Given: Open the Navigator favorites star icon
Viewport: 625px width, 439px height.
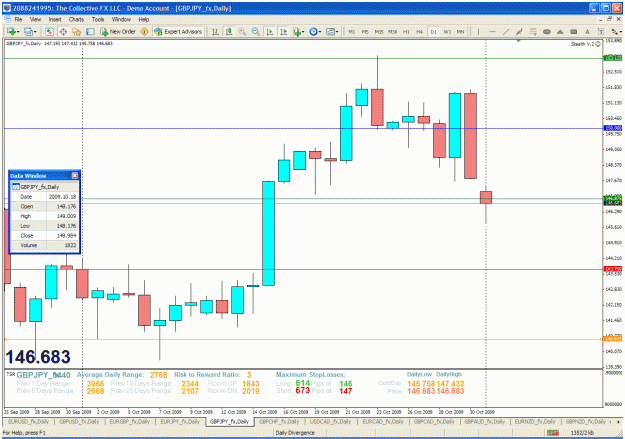Looking at the screenshot, I should (77, 31).
